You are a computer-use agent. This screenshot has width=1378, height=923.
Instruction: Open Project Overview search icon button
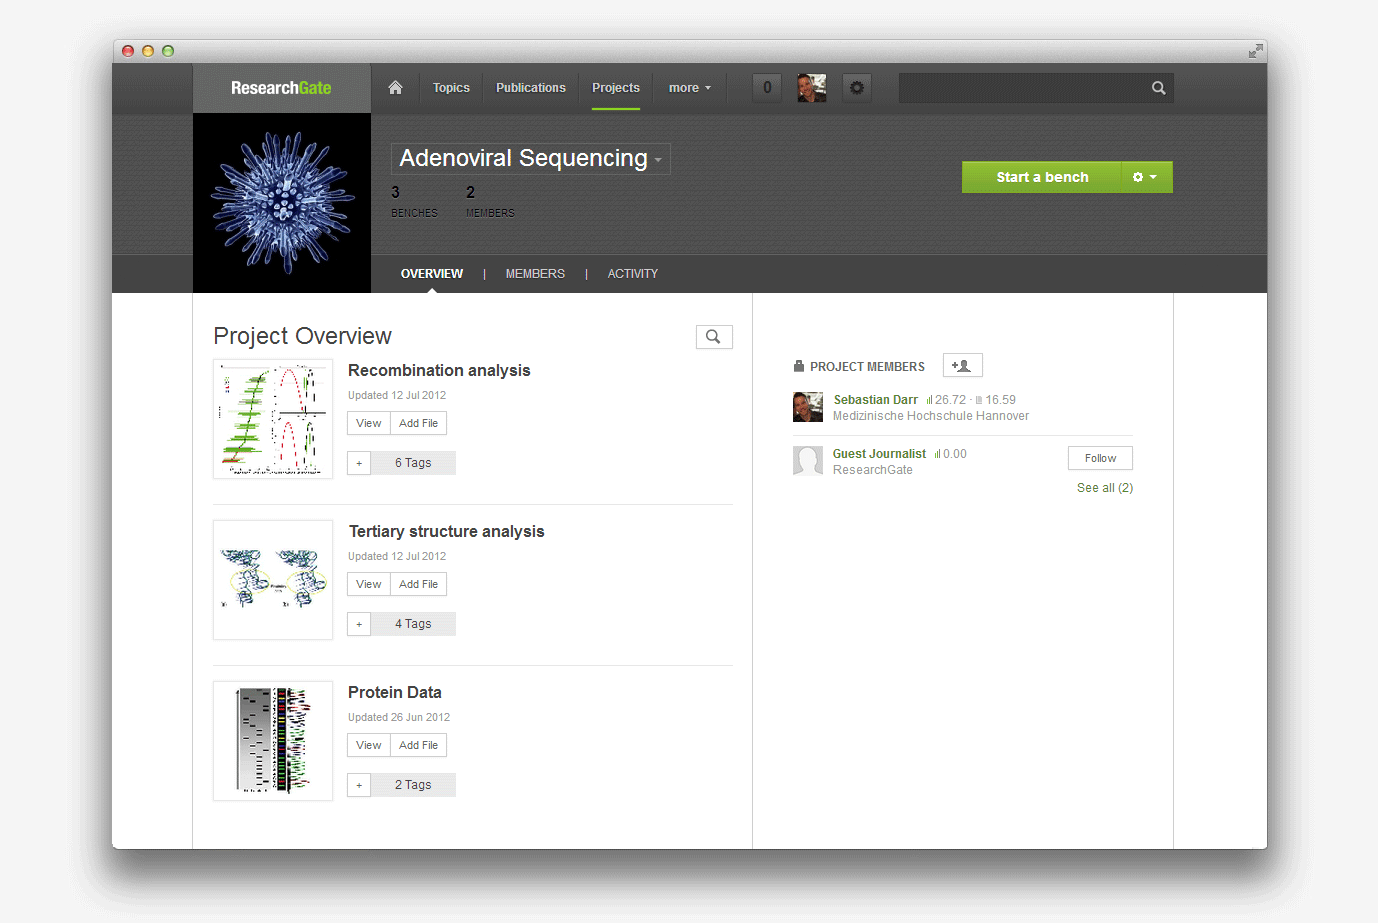click(x=714, y=337)
